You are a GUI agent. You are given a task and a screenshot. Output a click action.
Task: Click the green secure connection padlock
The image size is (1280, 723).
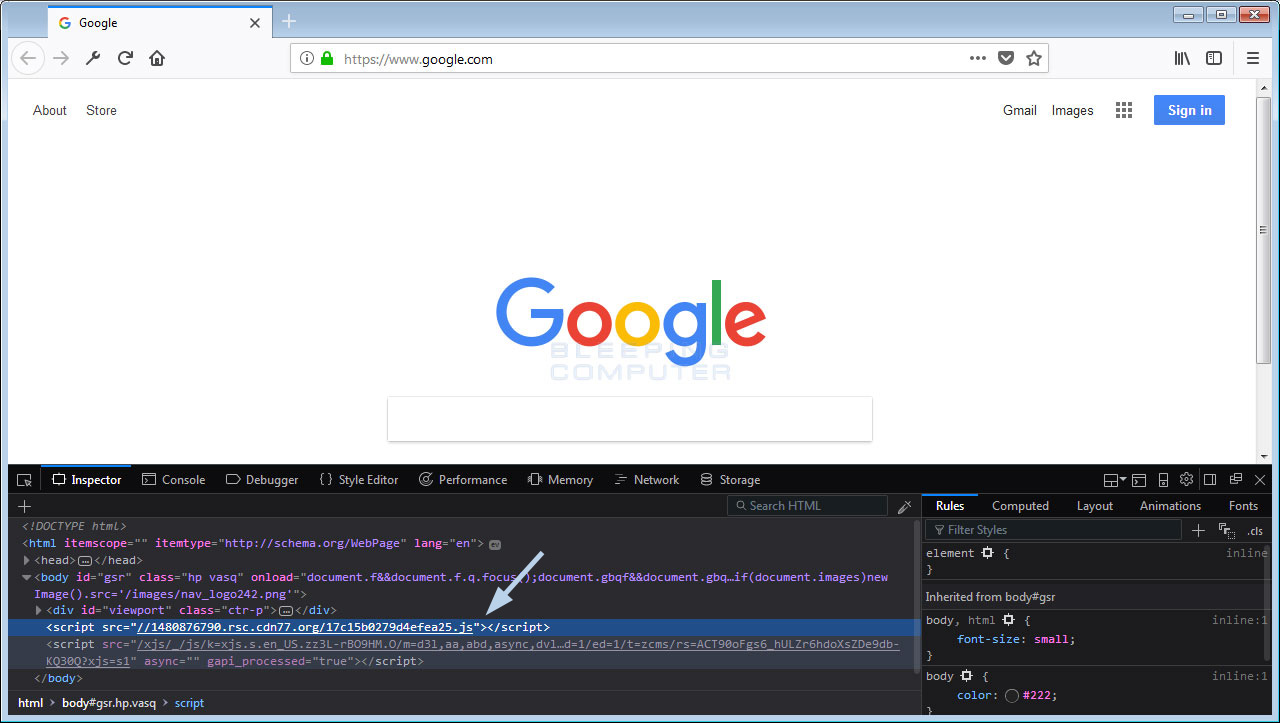[326, 59]
